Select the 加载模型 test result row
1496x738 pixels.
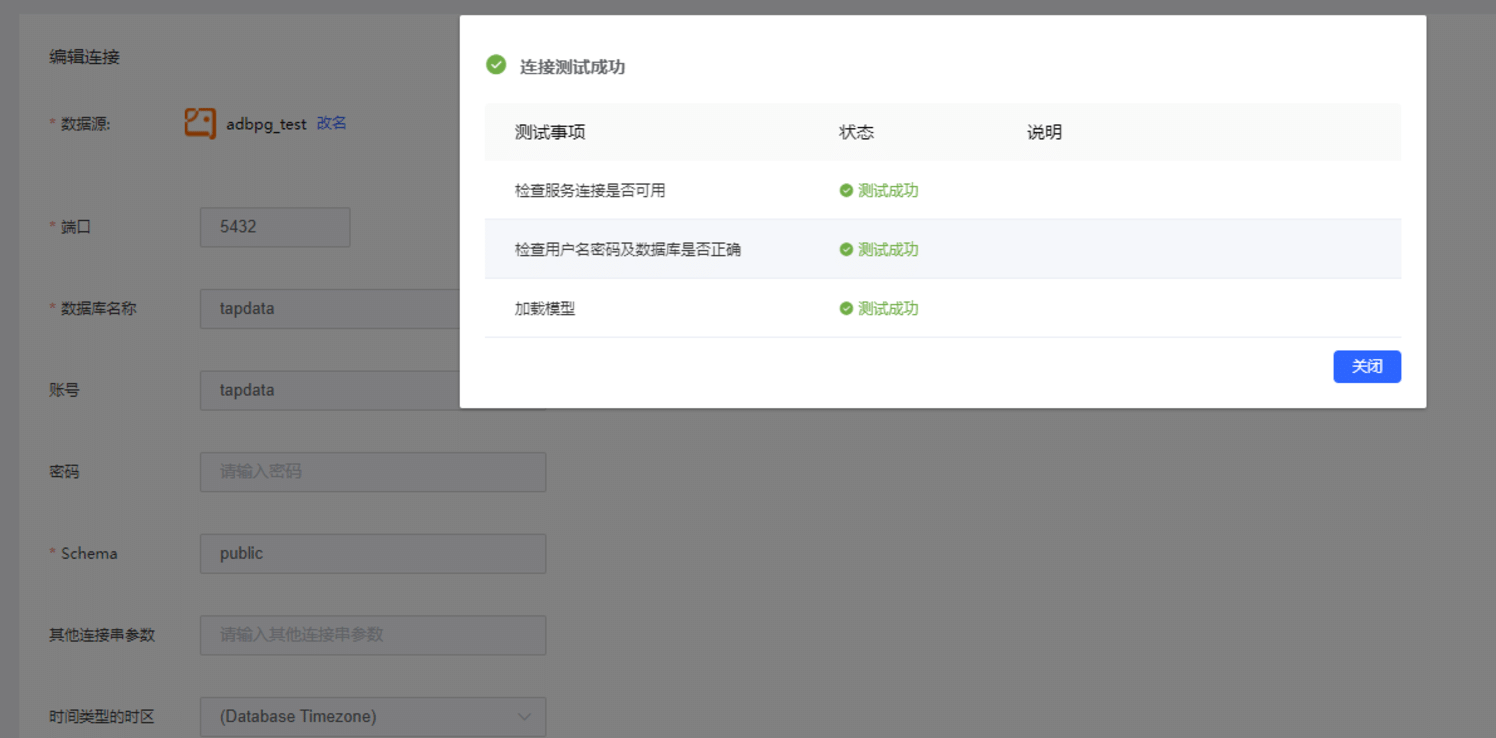[x=943, y=308]
